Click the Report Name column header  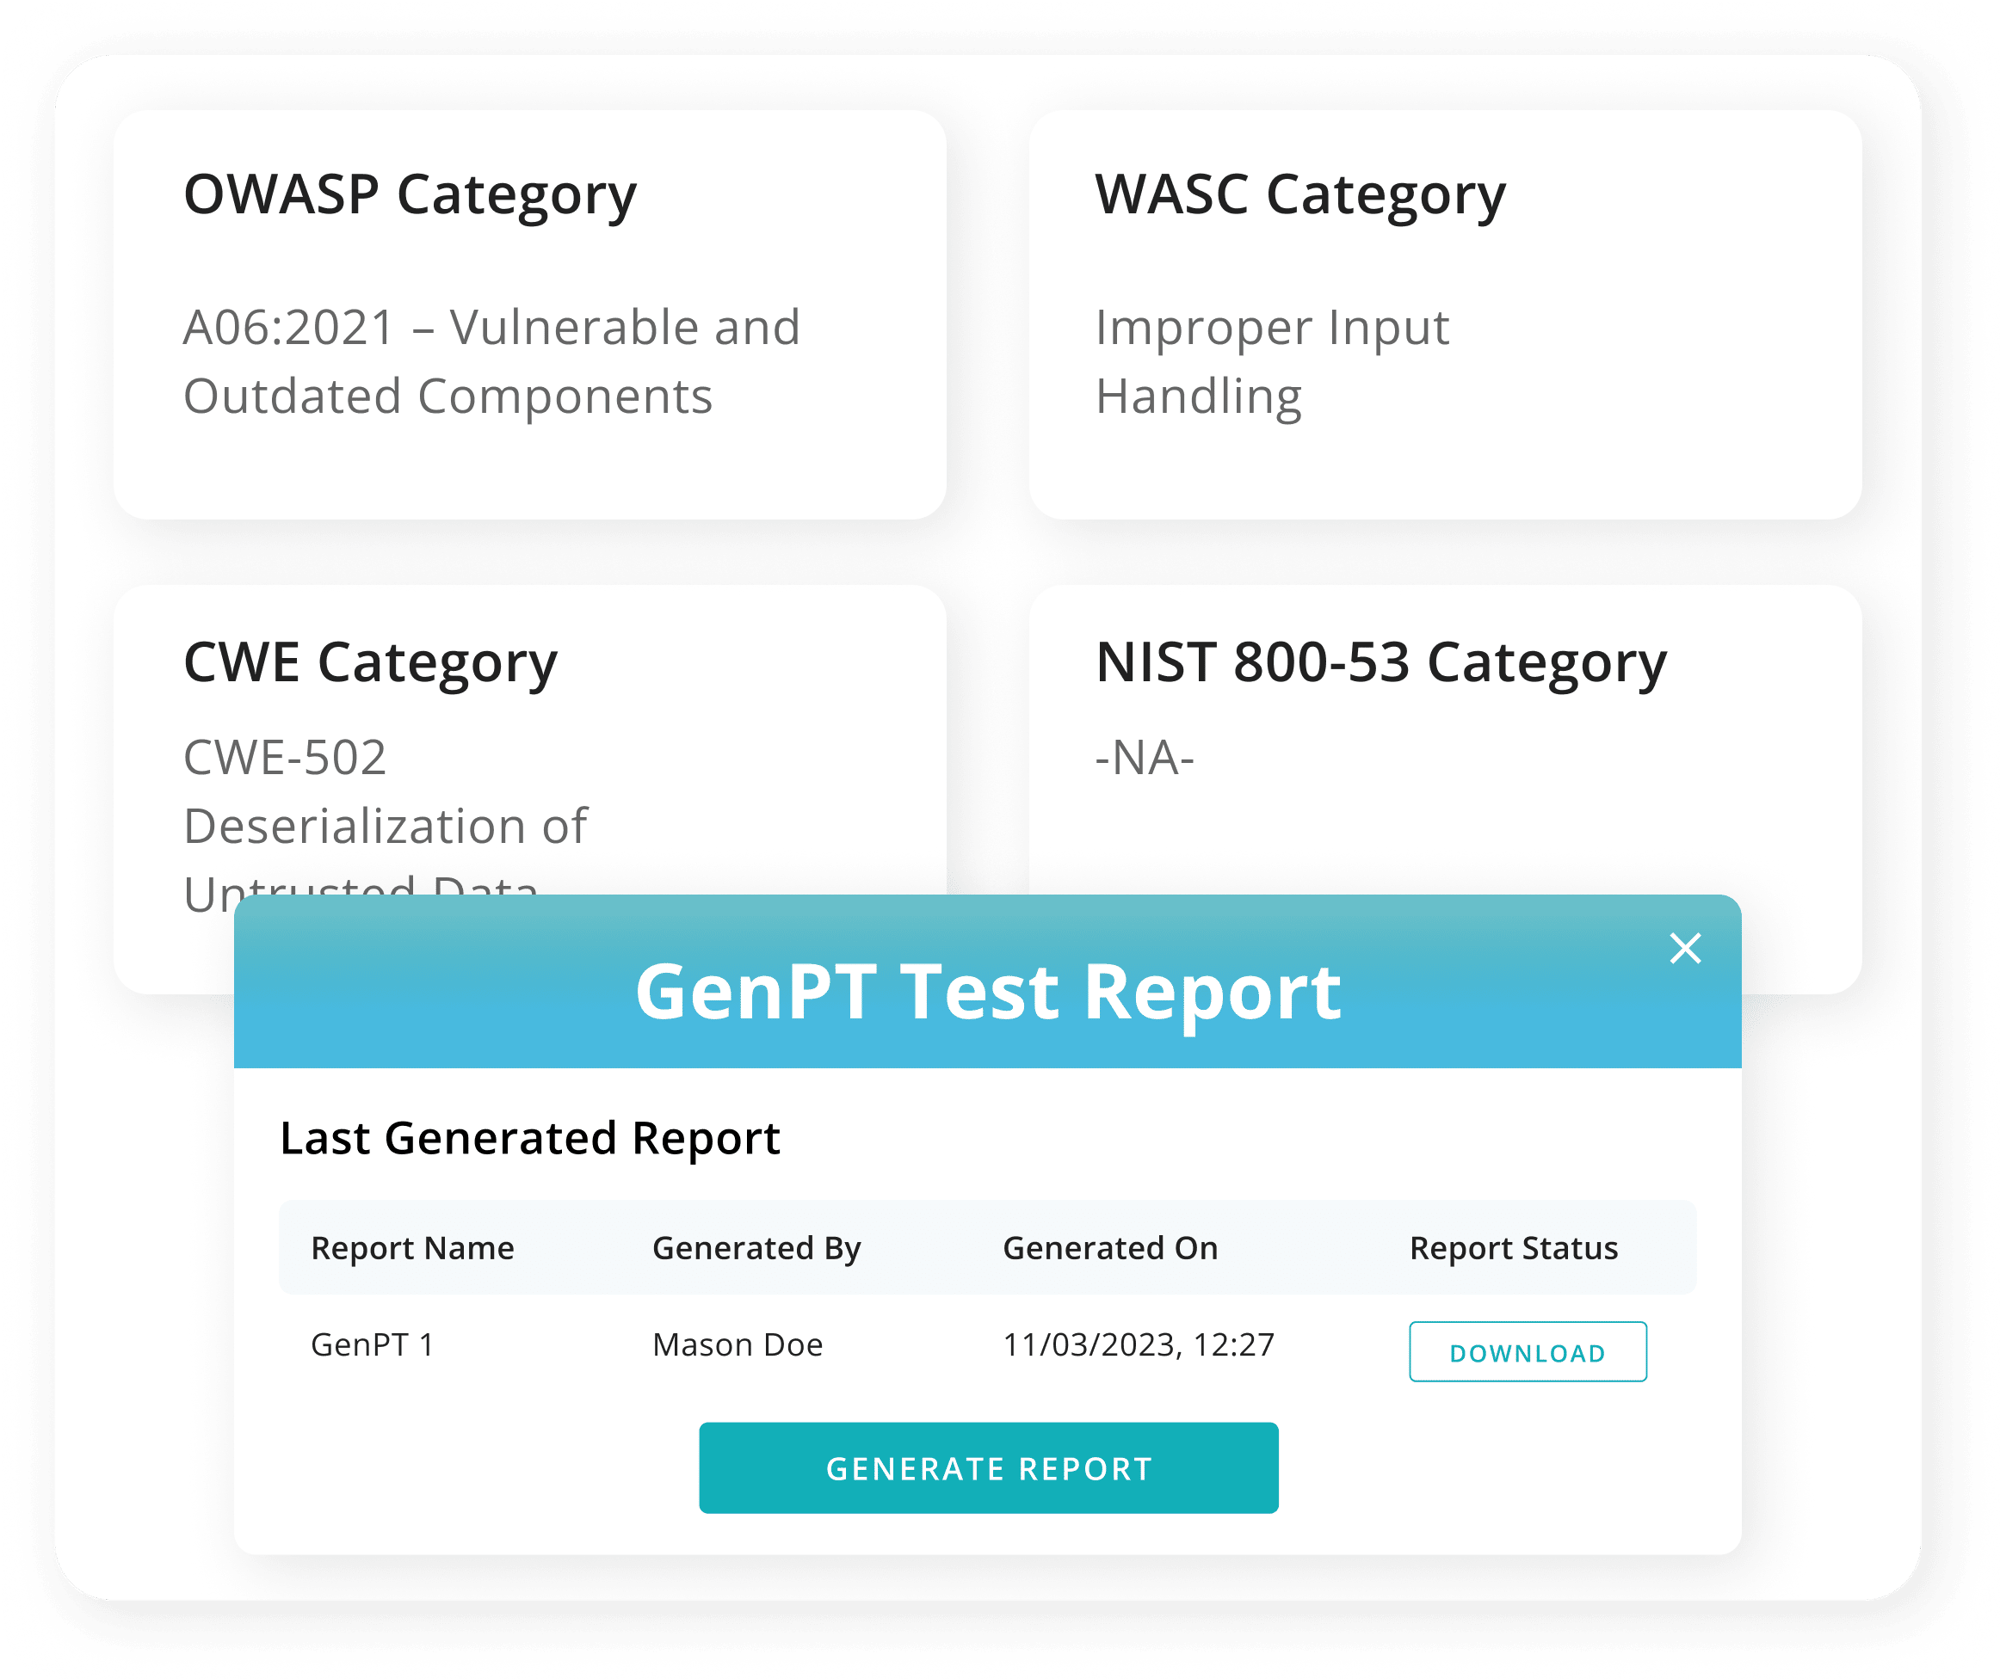[412, 1248]
